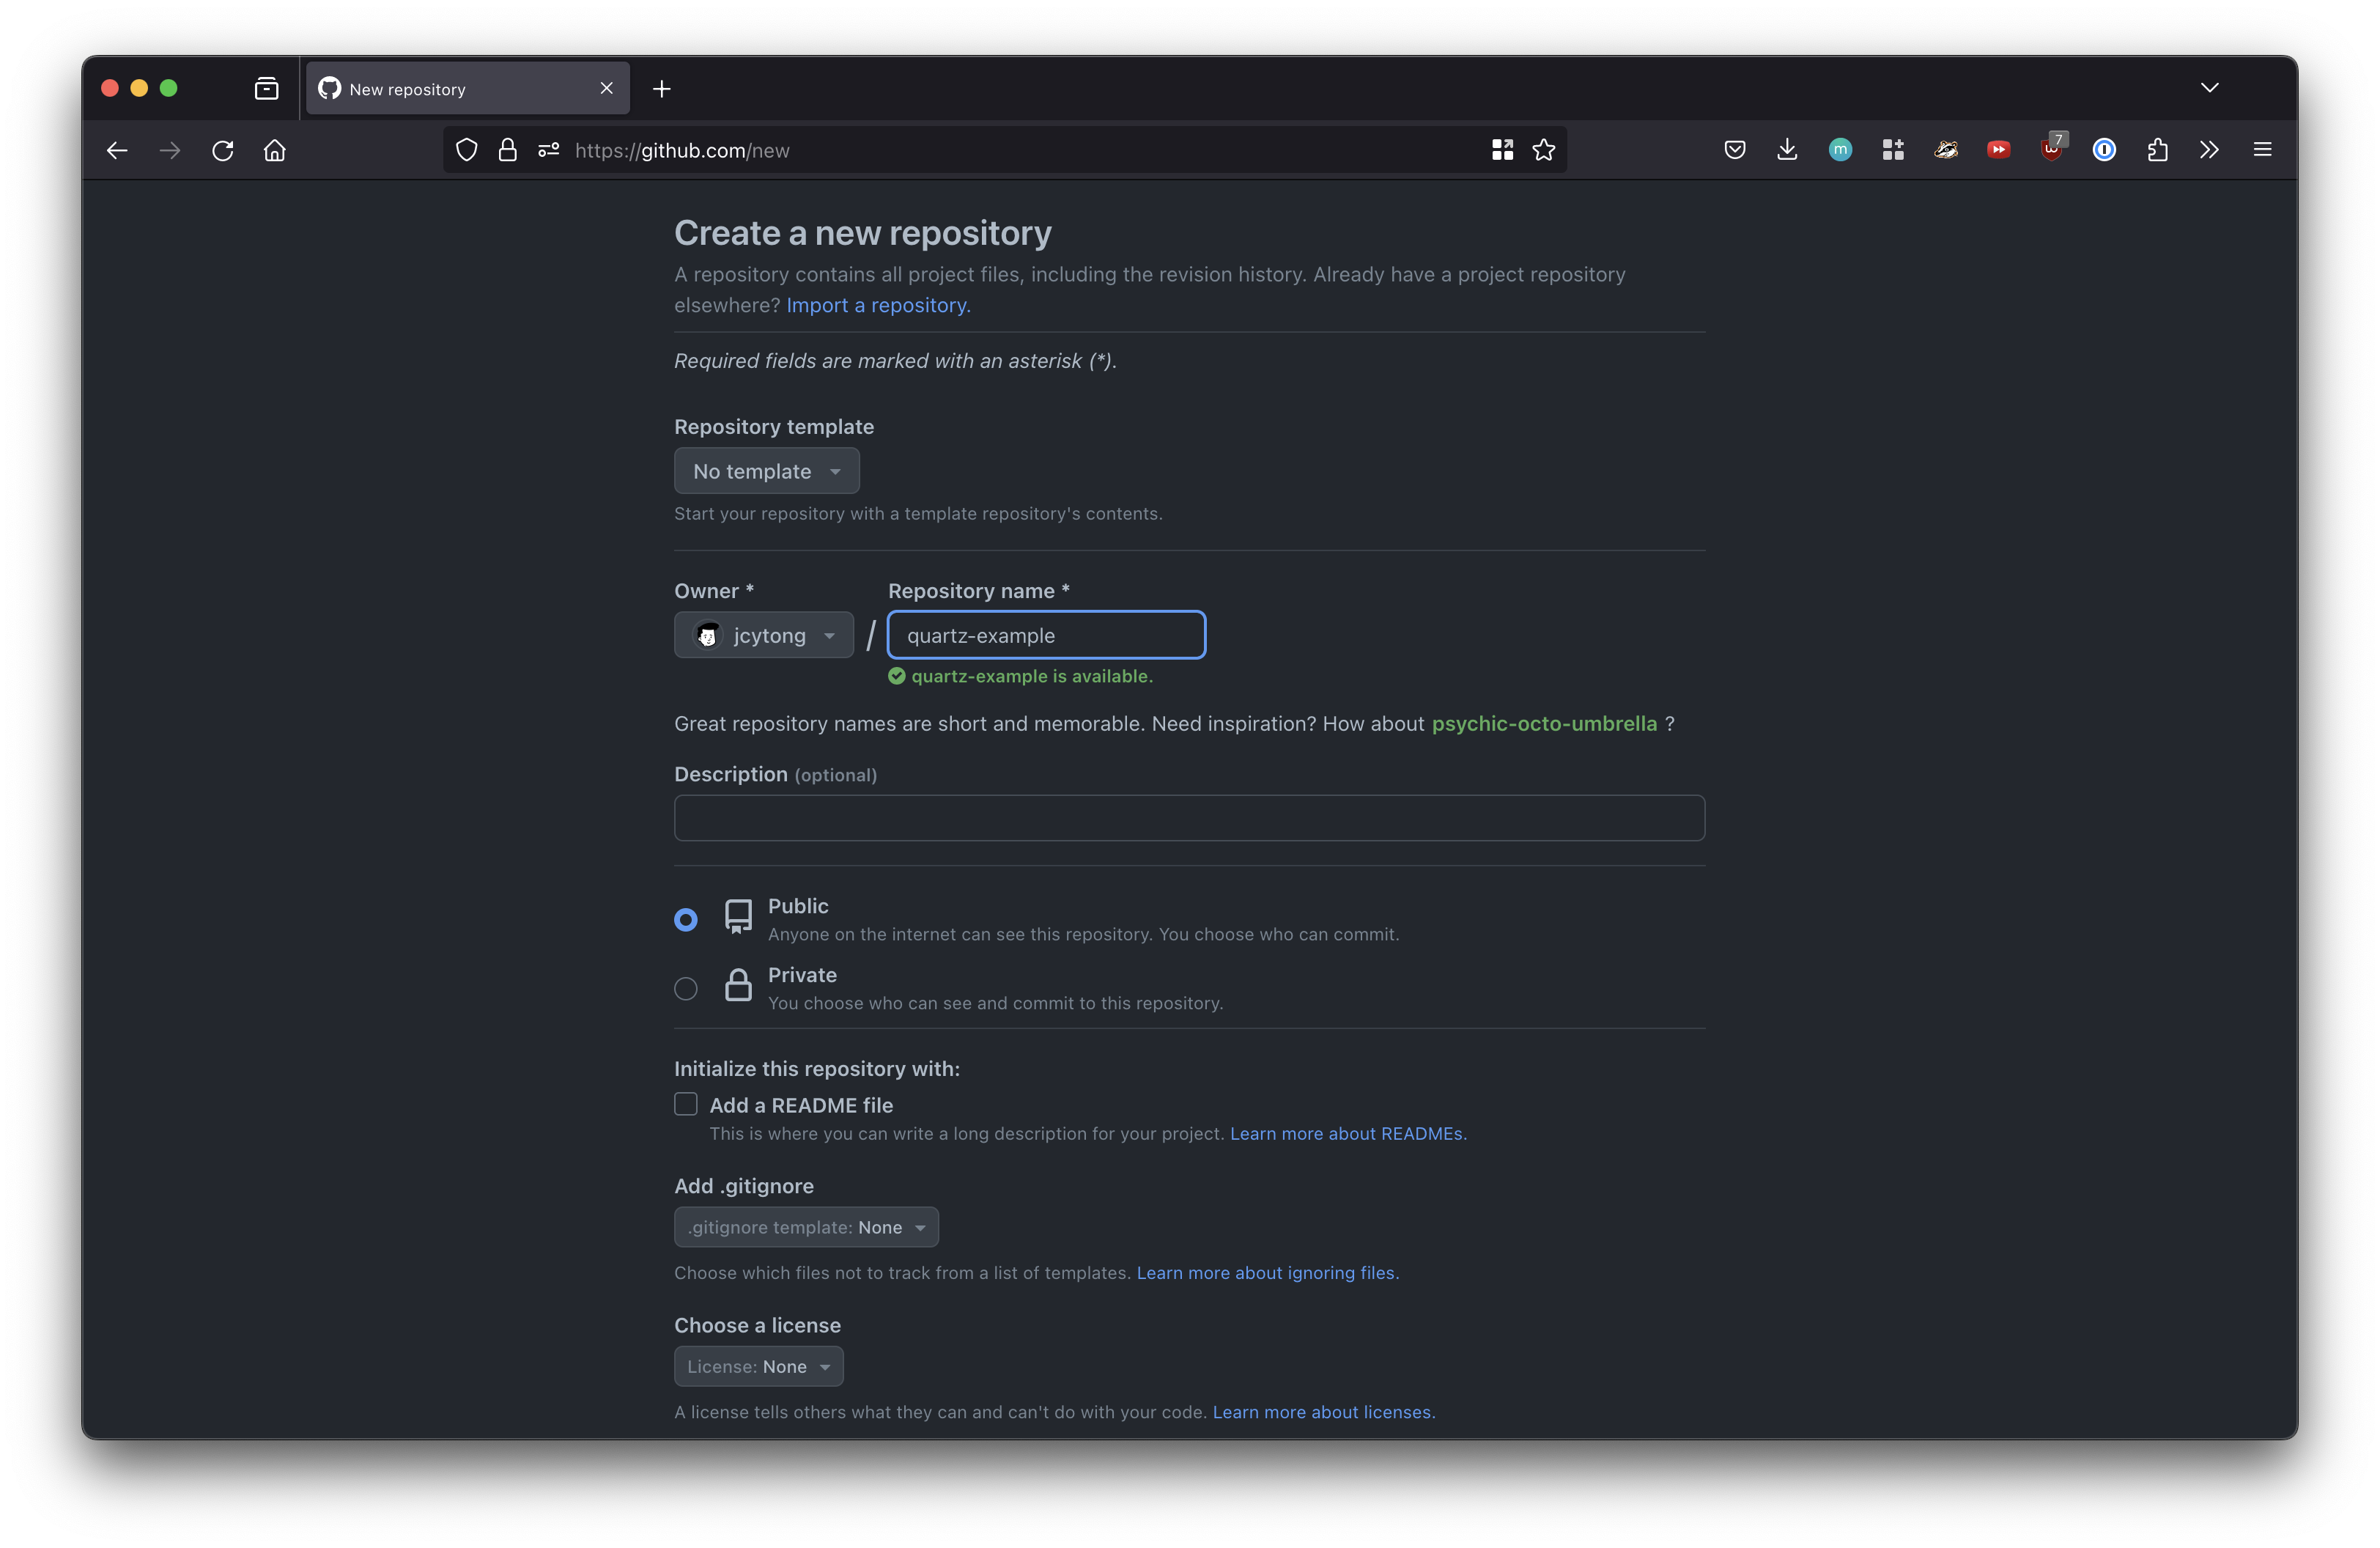Use the psychic-octo-umbrella name suggestion

click(1544, 724)
